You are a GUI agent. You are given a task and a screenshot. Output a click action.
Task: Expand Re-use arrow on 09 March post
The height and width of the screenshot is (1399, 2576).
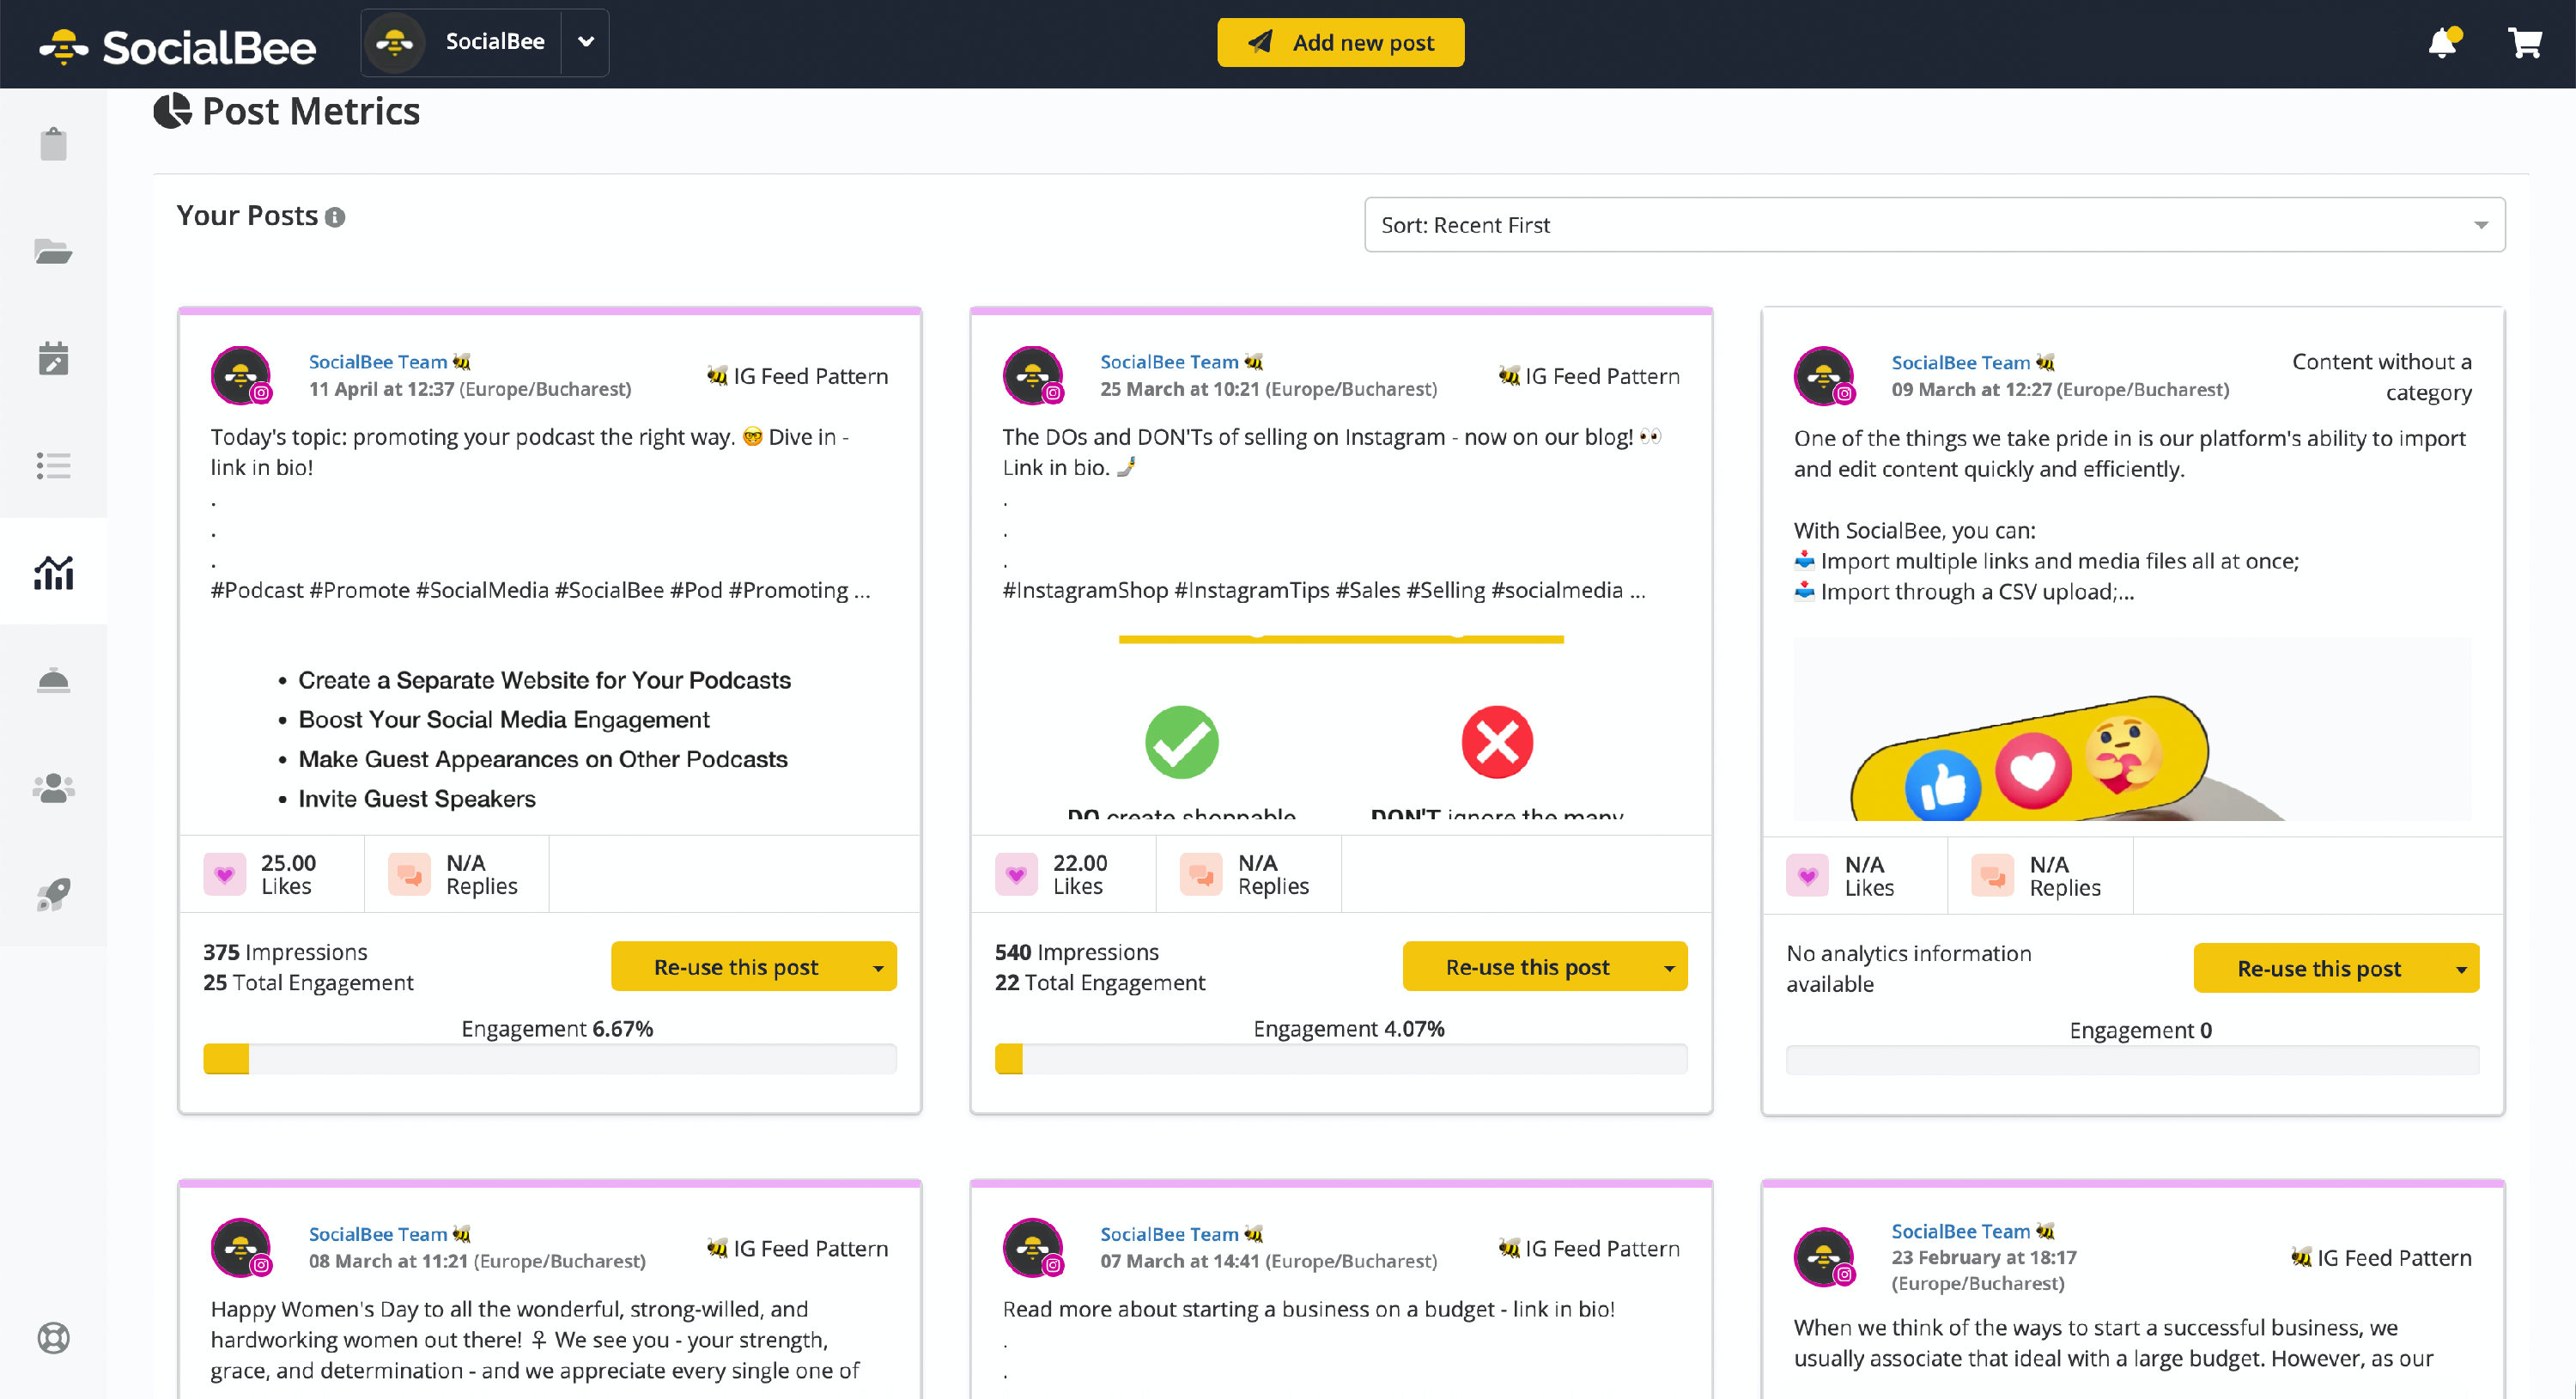pos(2461,968)
